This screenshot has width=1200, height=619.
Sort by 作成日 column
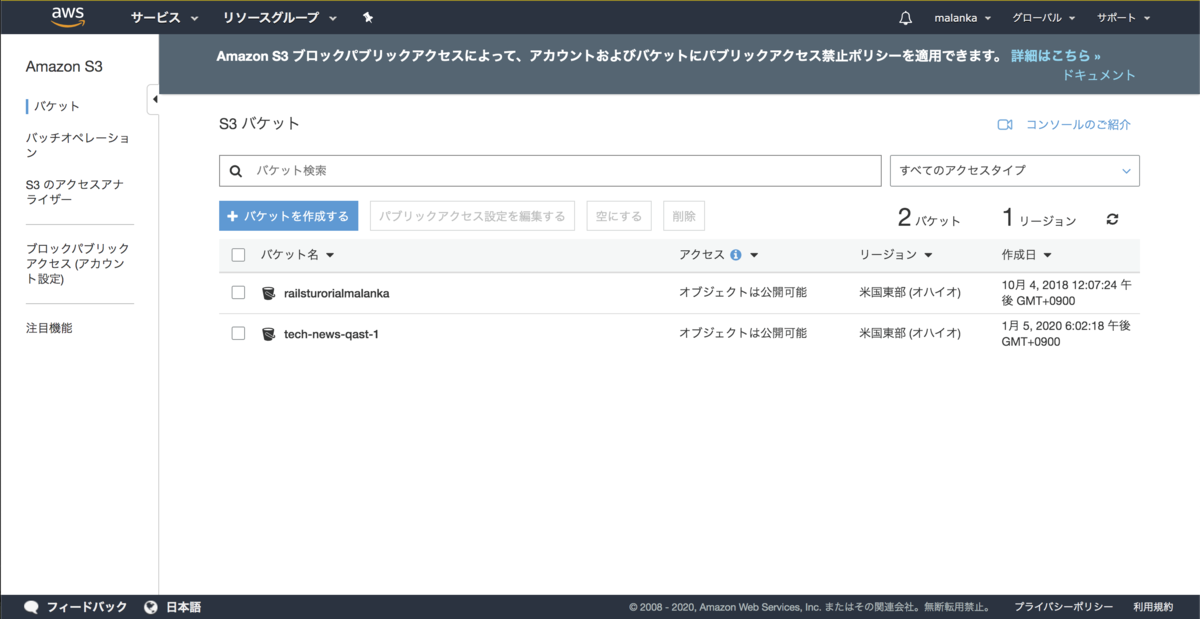(1026, 255)
